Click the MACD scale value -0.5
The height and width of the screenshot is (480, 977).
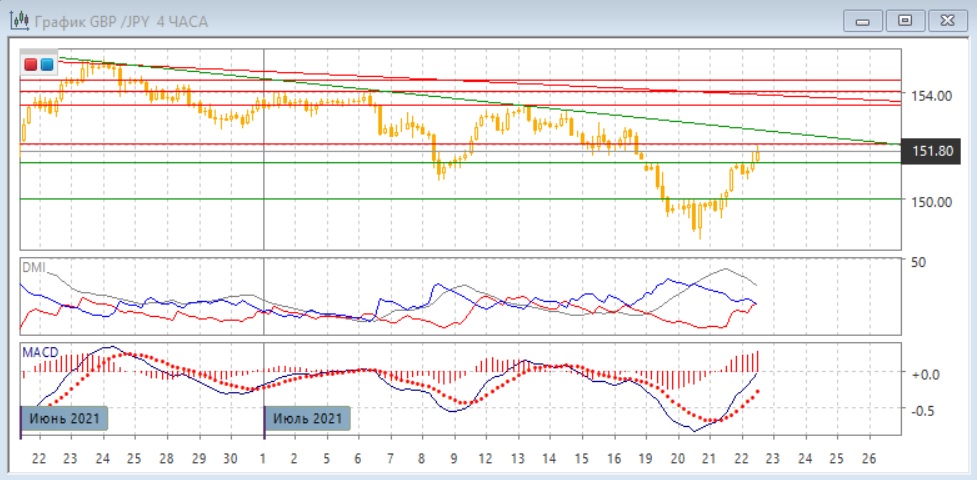925,409
